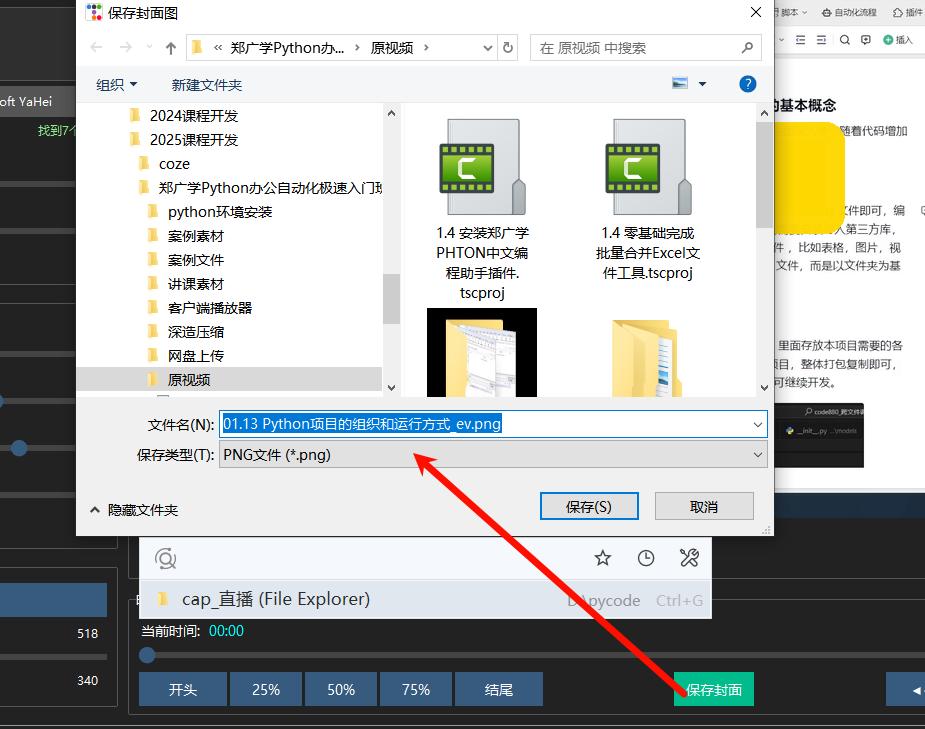Click the 当前时间 timeline slider handle

point(148,655)
